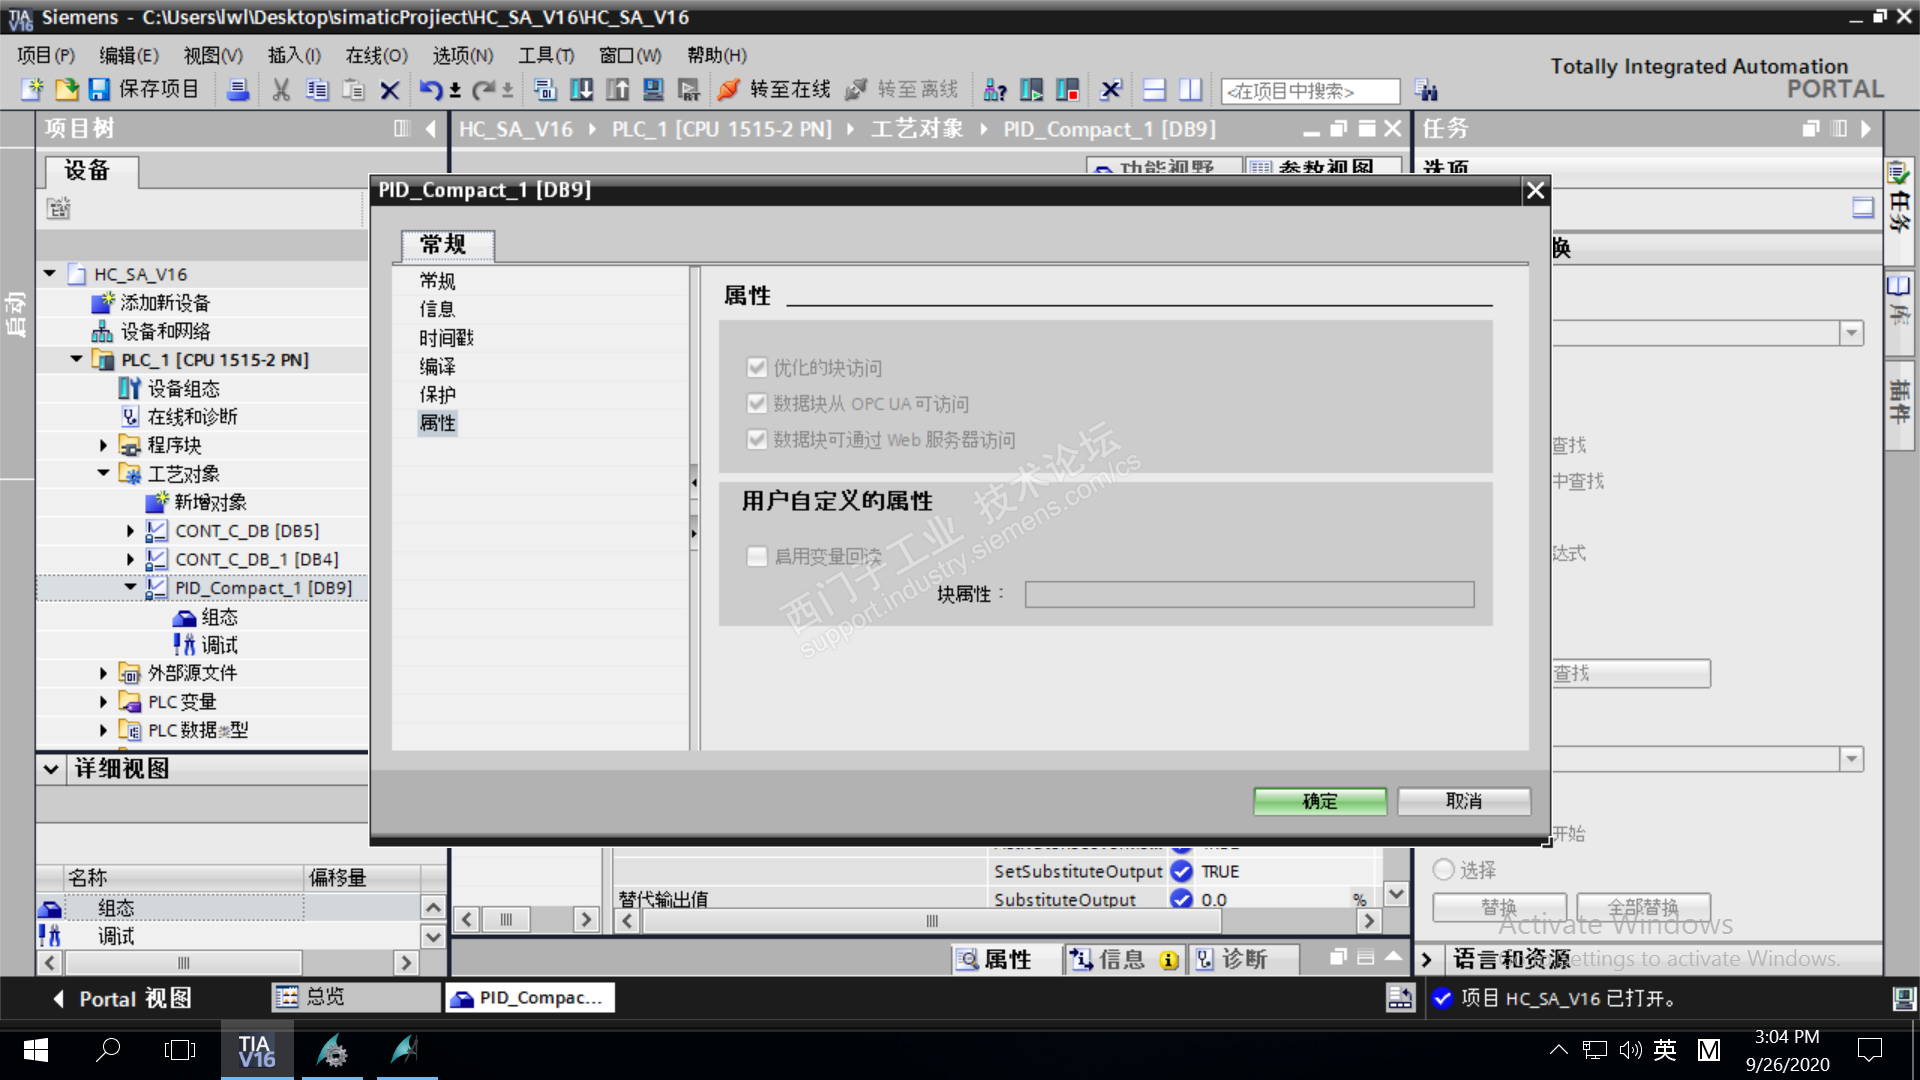The width and height of the screenshot is (1920, 1080).
Task: Select the 选择 radio button
Action: 1443,870
